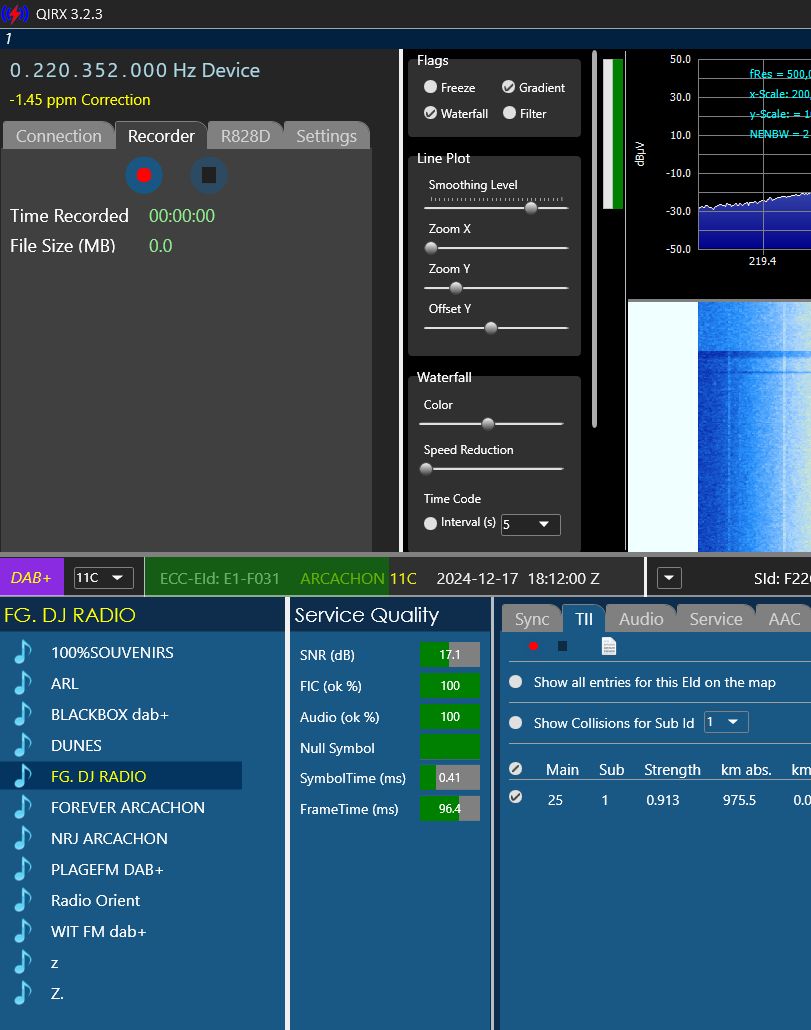Enable Show all entries for this EId
Screen dimensions: 811x1030
515,682
